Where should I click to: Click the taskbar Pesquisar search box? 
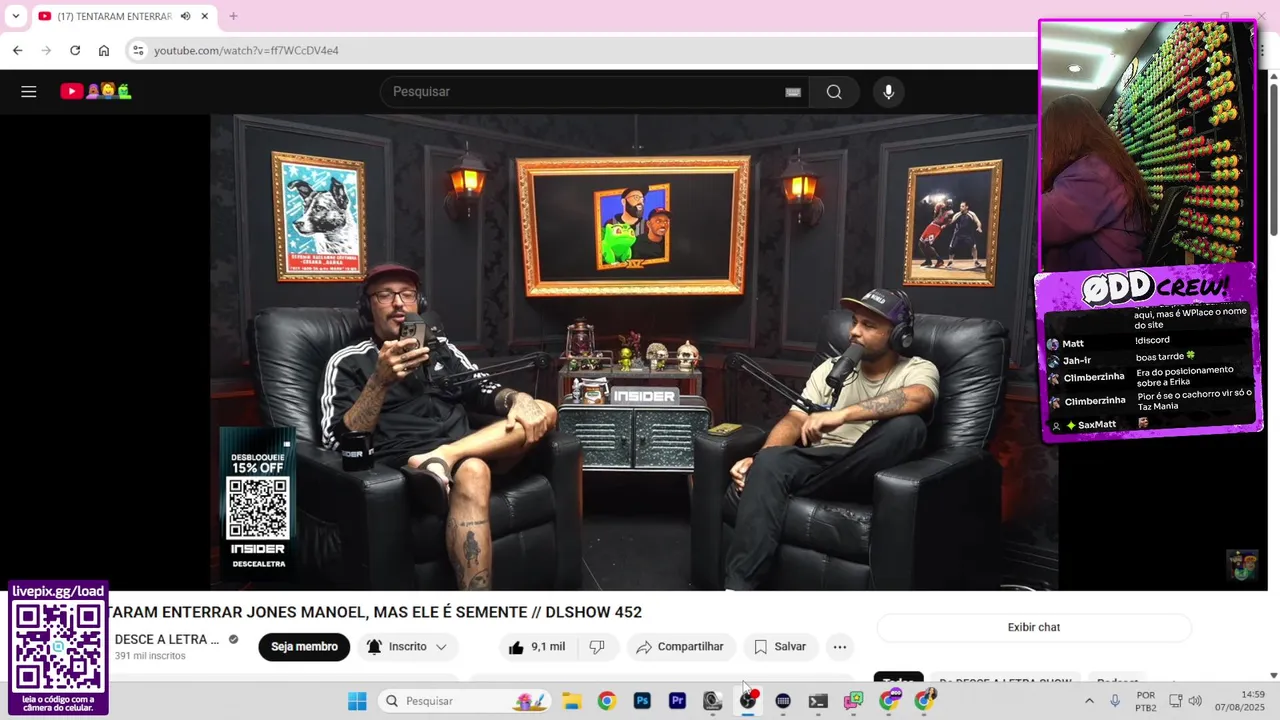pyautogui.click(x=466, y=701)
